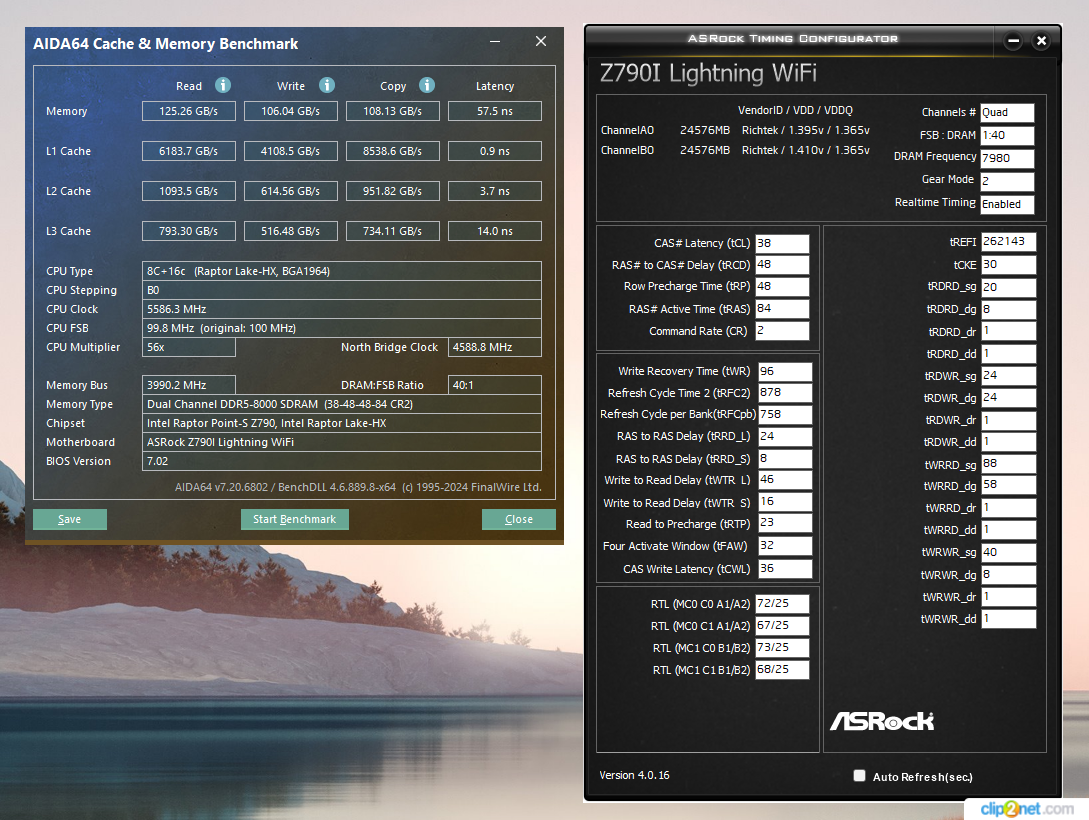Click the Read info icon in AIDA64
1089x820 pixels.
click(x=222, y=85)
